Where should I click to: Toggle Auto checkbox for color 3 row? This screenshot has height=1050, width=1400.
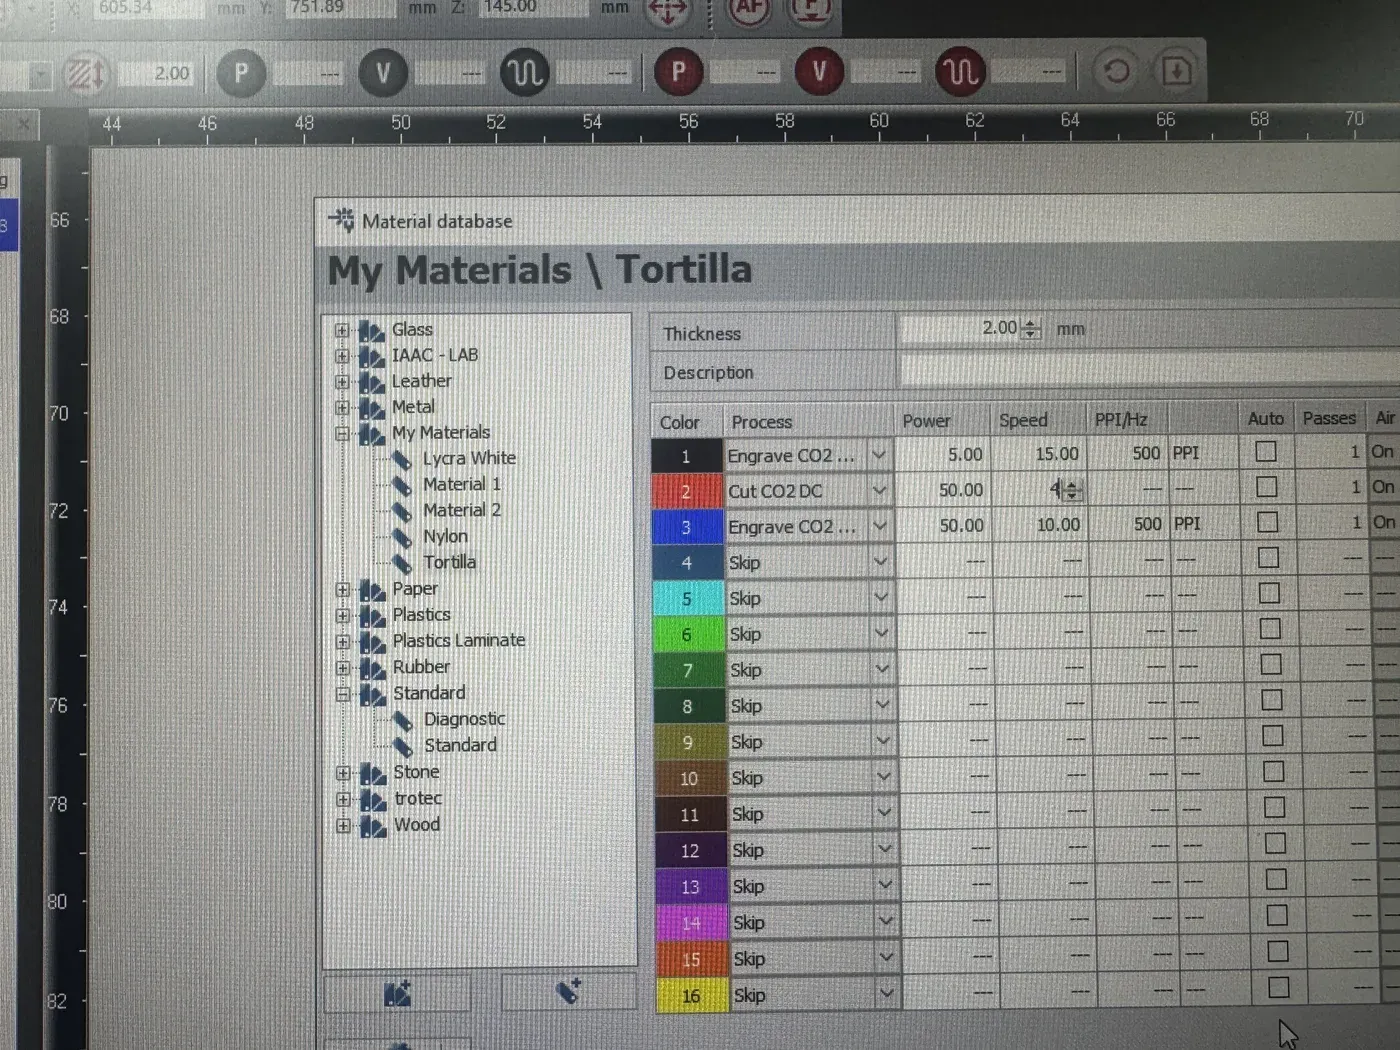click(x=1268, y=522)
